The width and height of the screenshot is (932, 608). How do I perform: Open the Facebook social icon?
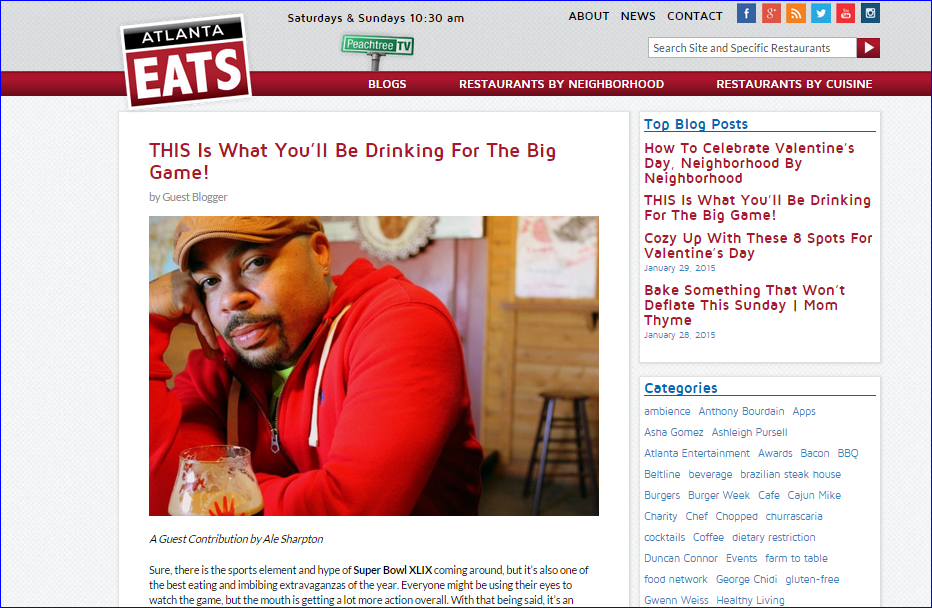click(x=747, y=13)
